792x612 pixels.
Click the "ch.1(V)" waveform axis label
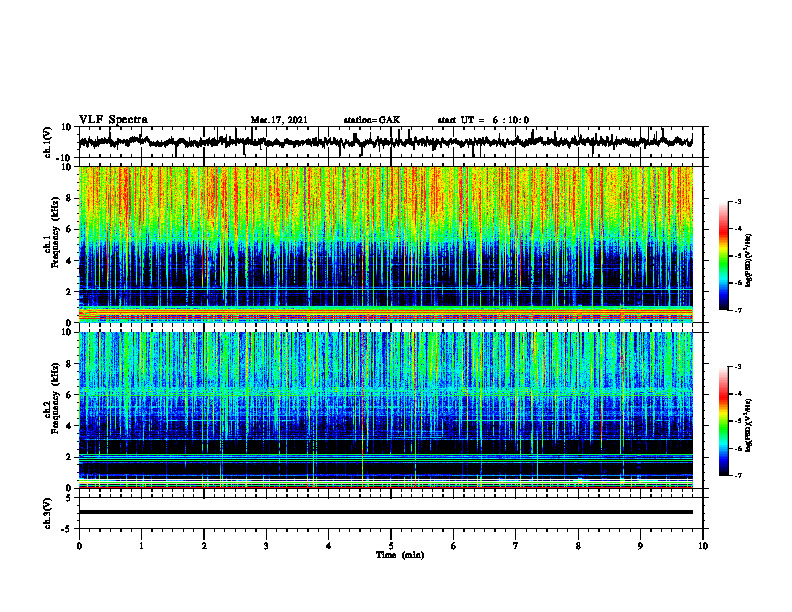pyautogui.click(x=48, y=142)
